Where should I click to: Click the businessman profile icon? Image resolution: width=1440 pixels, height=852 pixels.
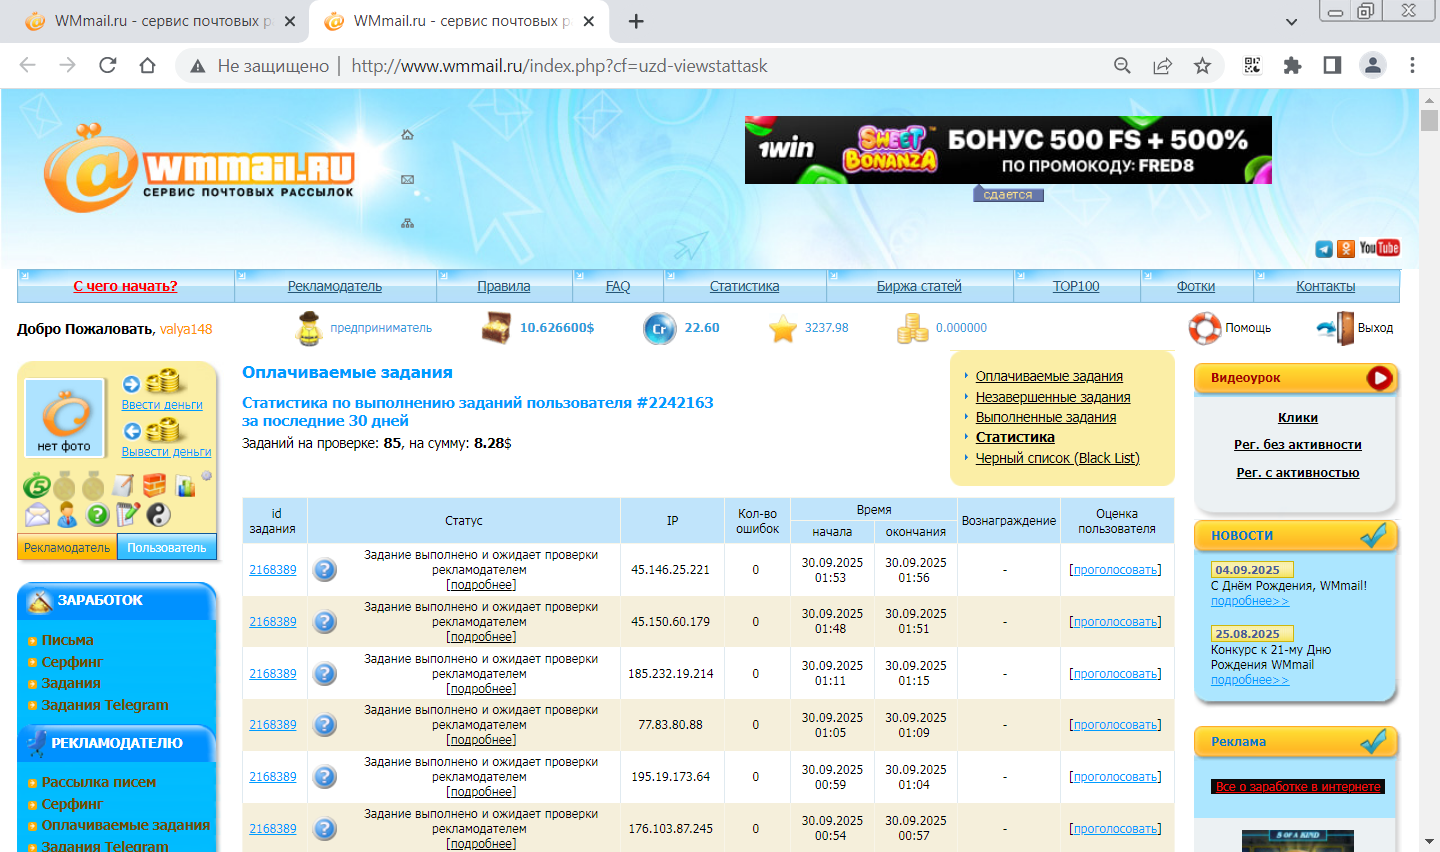(67, 516)
